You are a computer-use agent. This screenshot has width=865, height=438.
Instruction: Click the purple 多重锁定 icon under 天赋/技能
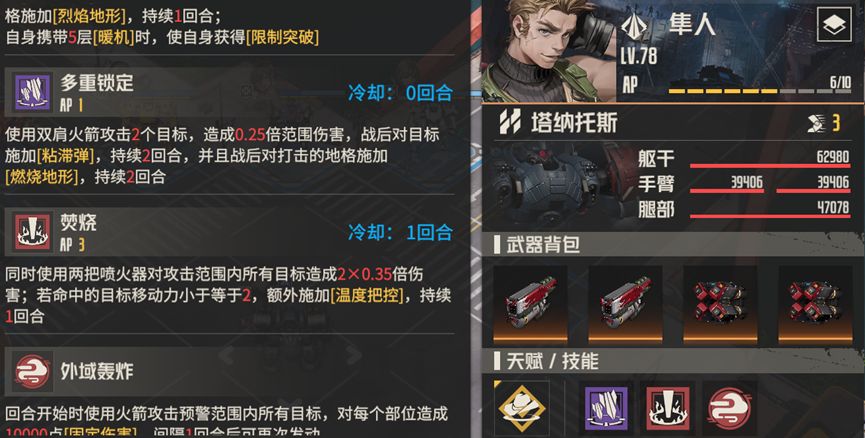pos(606,408)
